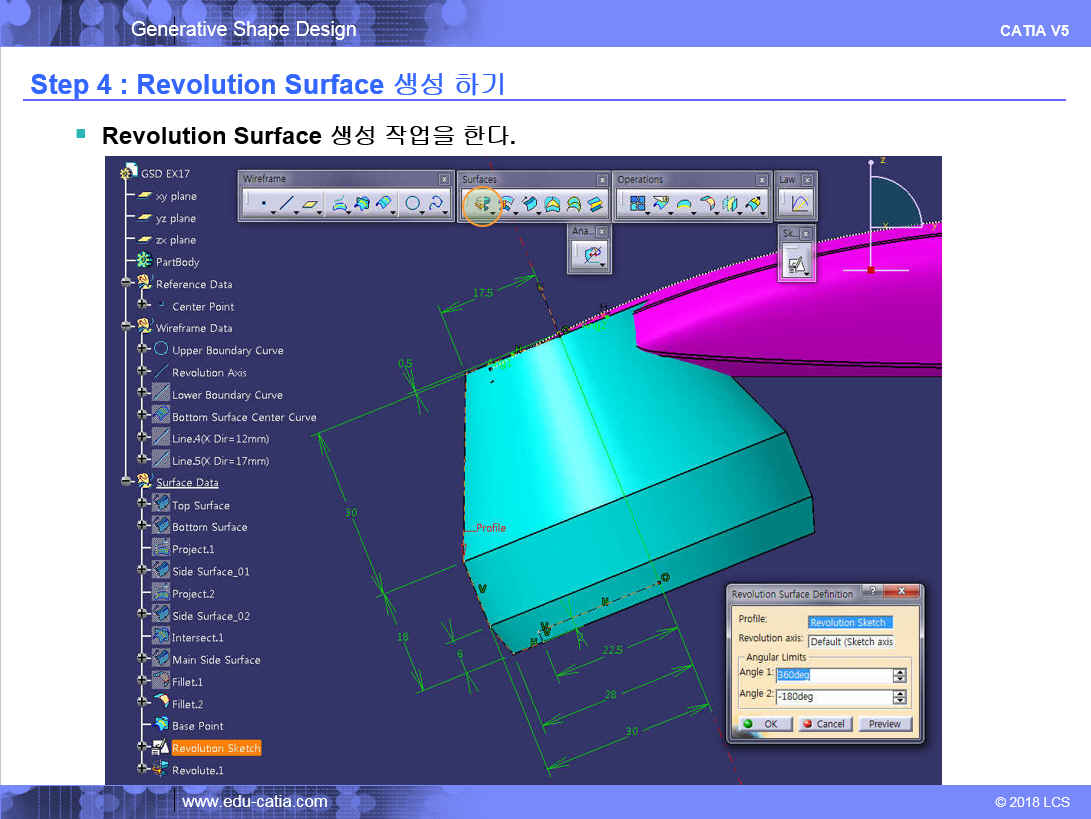Click the Preview button

point(884,724)
